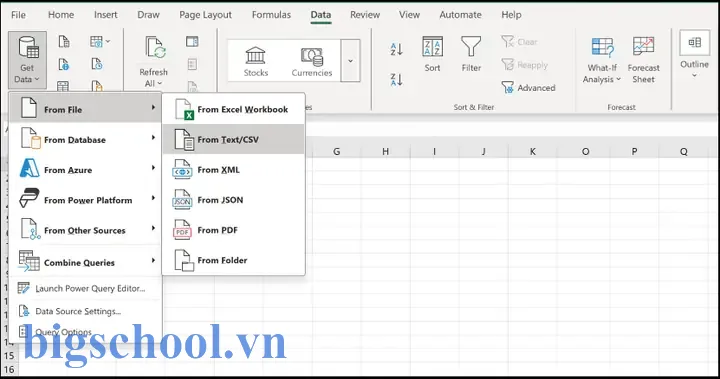This screenshot has height=379, width=720.
Task: Click the Refresh All icon
Action: [155, 48]
